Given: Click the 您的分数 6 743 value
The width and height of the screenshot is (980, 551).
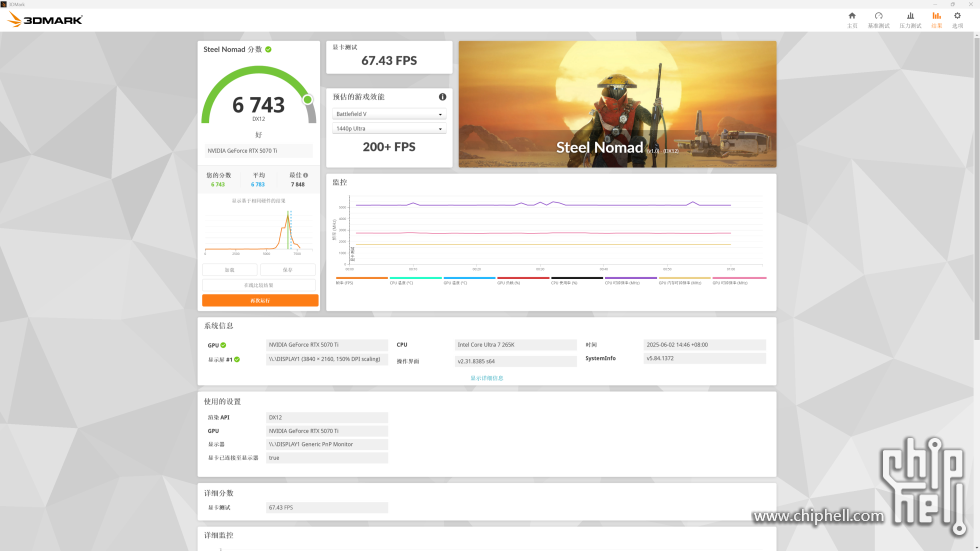Looking at the screenshot, I should click(218, 184).
